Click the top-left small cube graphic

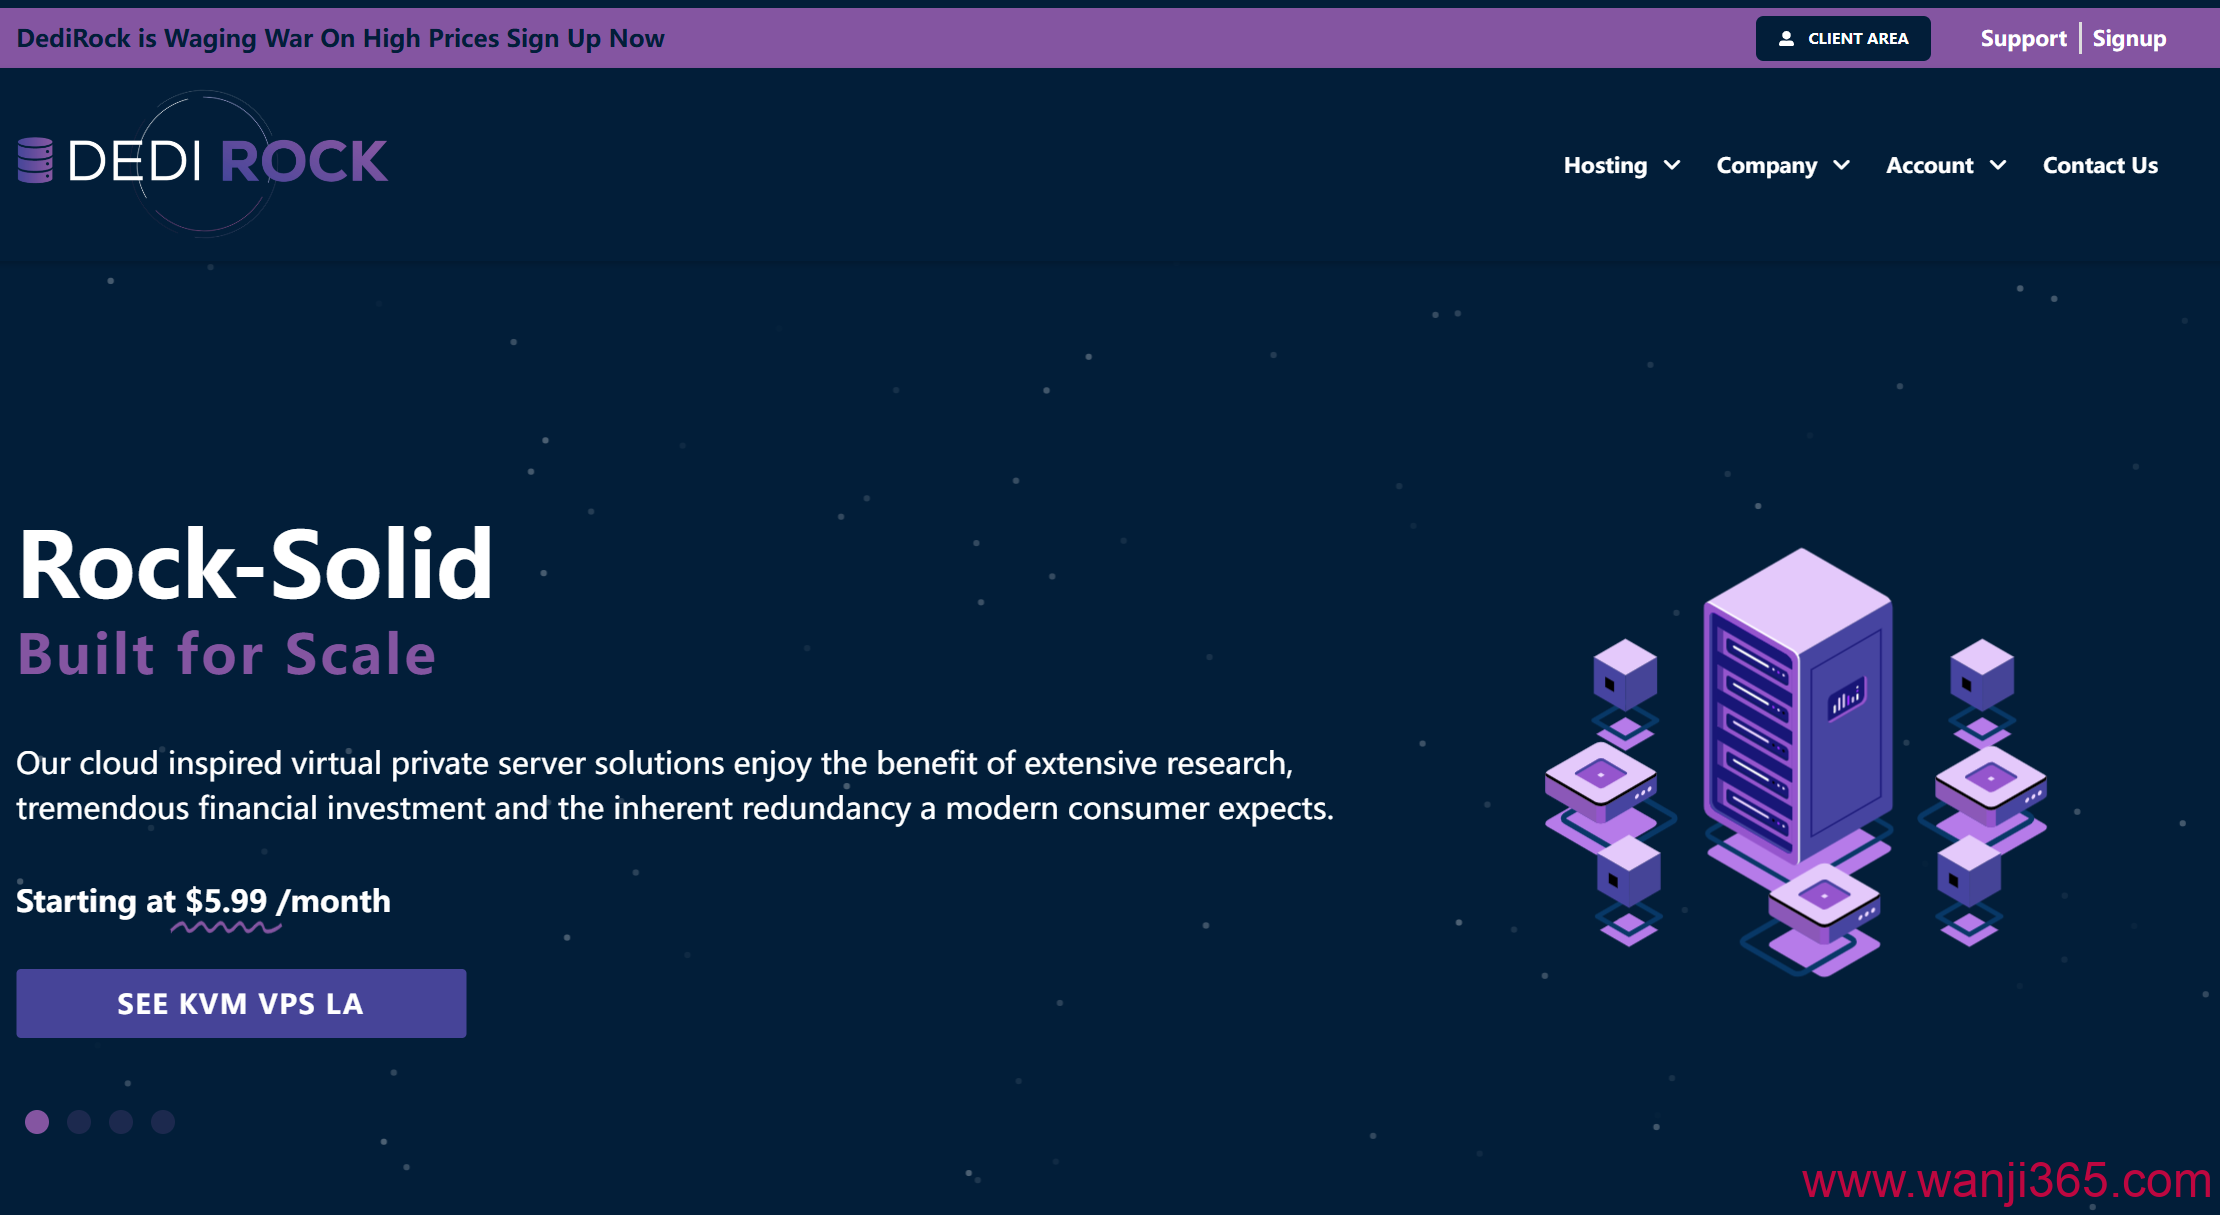1625,674
